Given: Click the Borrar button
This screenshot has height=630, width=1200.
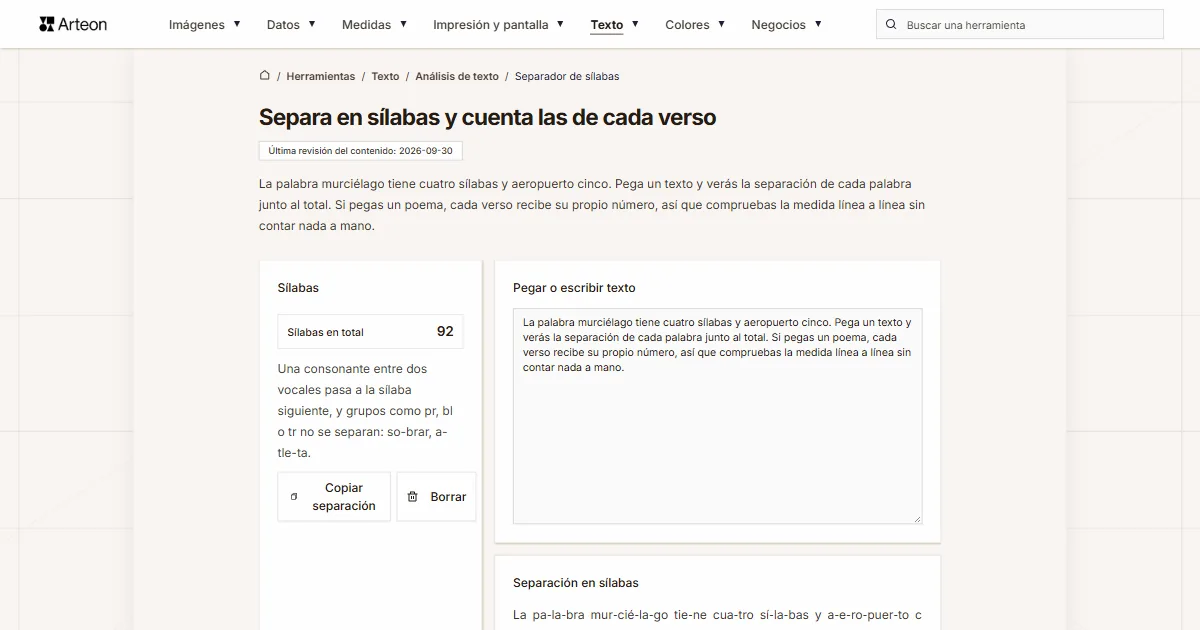Looking at the screenshot, I should coord(437,497).
